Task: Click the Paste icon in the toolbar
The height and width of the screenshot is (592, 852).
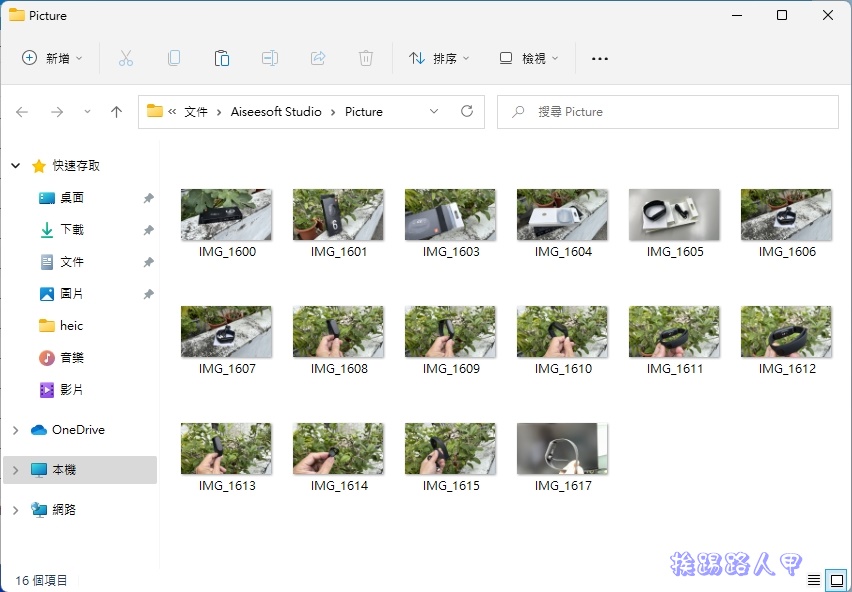Action: 222,58
